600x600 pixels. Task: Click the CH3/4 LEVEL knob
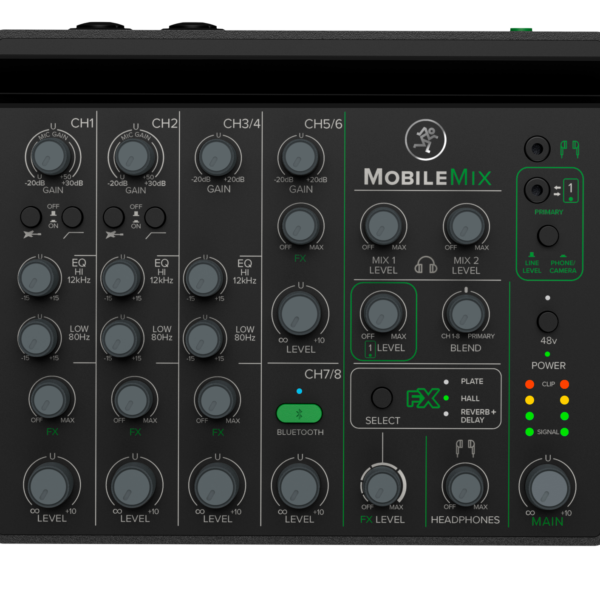pos(217,486)
